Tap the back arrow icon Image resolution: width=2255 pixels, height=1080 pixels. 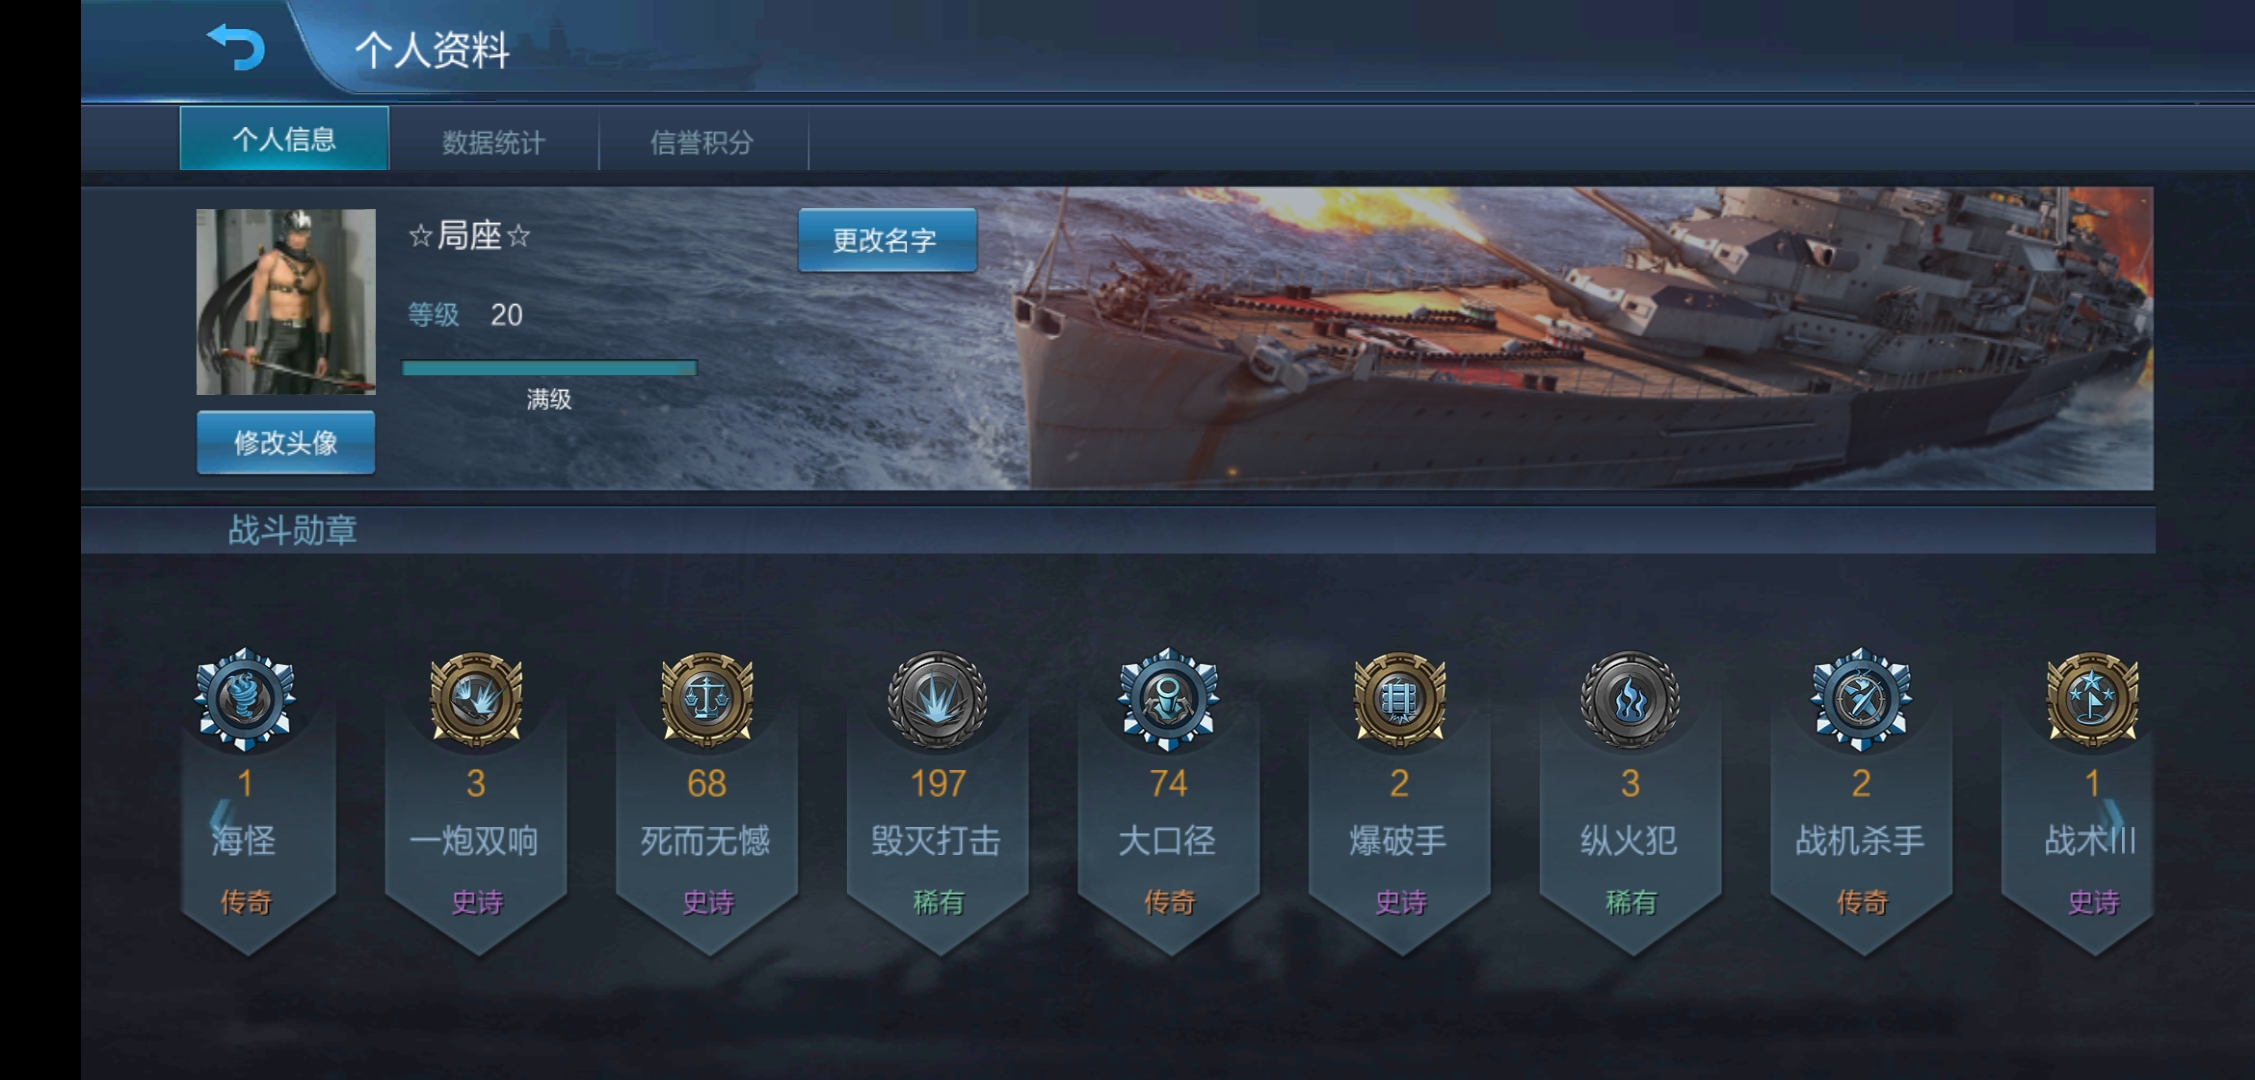click(x=236, y=47)
